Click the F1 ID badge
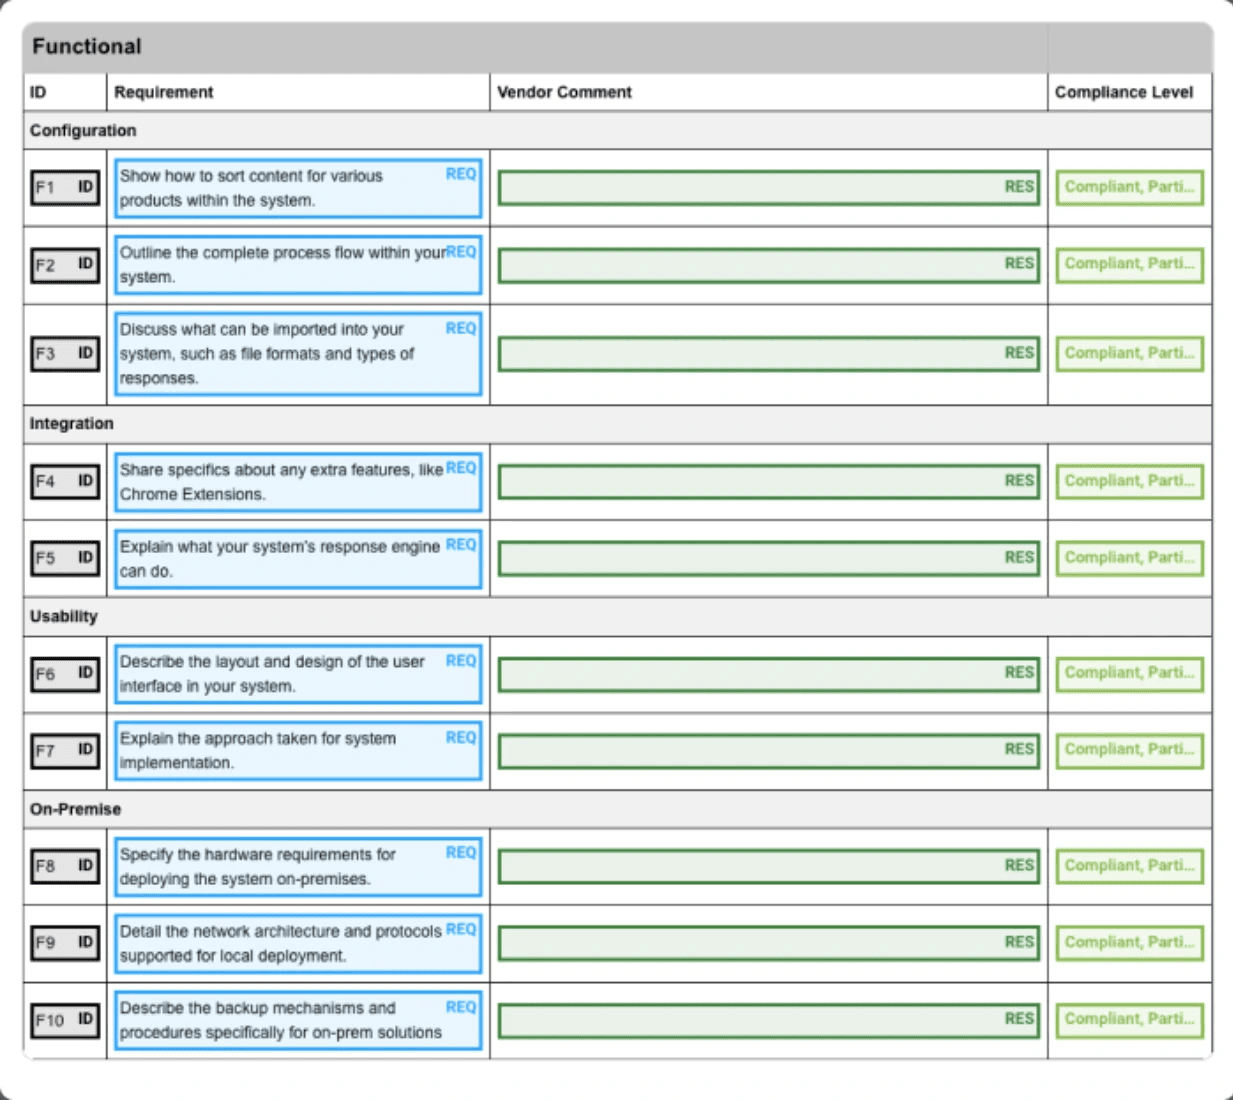The height and width of the screenshot is (1100, 1233). 64,187
